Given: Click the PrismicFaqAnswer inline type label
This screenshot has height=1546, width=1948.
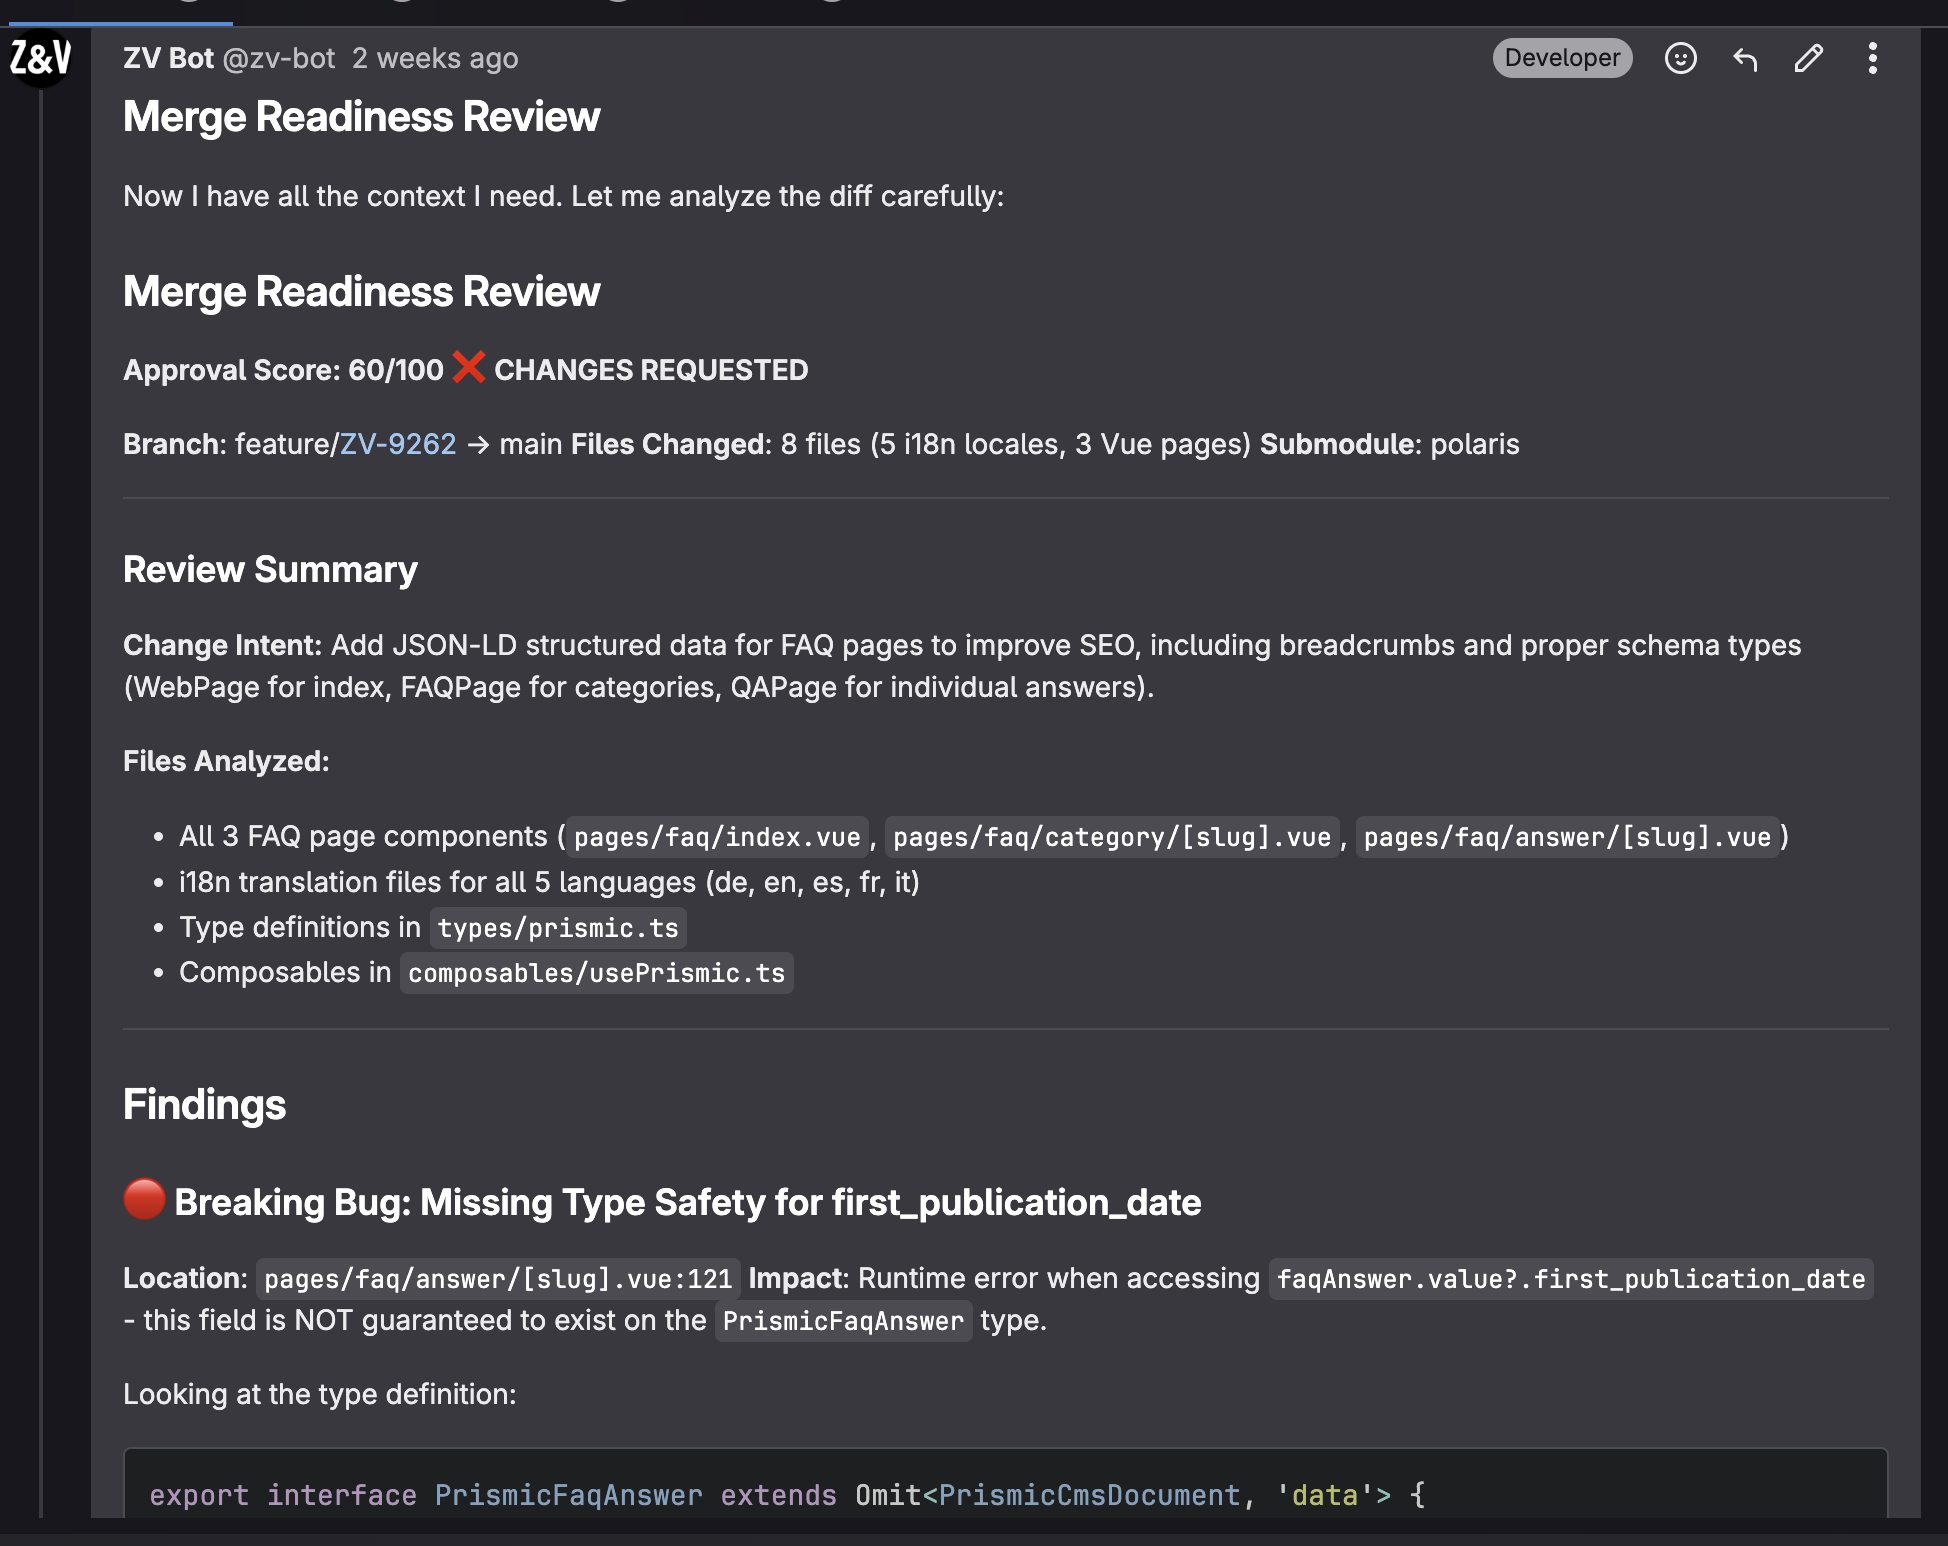Looking at the screenshot, I should 843,1321.
